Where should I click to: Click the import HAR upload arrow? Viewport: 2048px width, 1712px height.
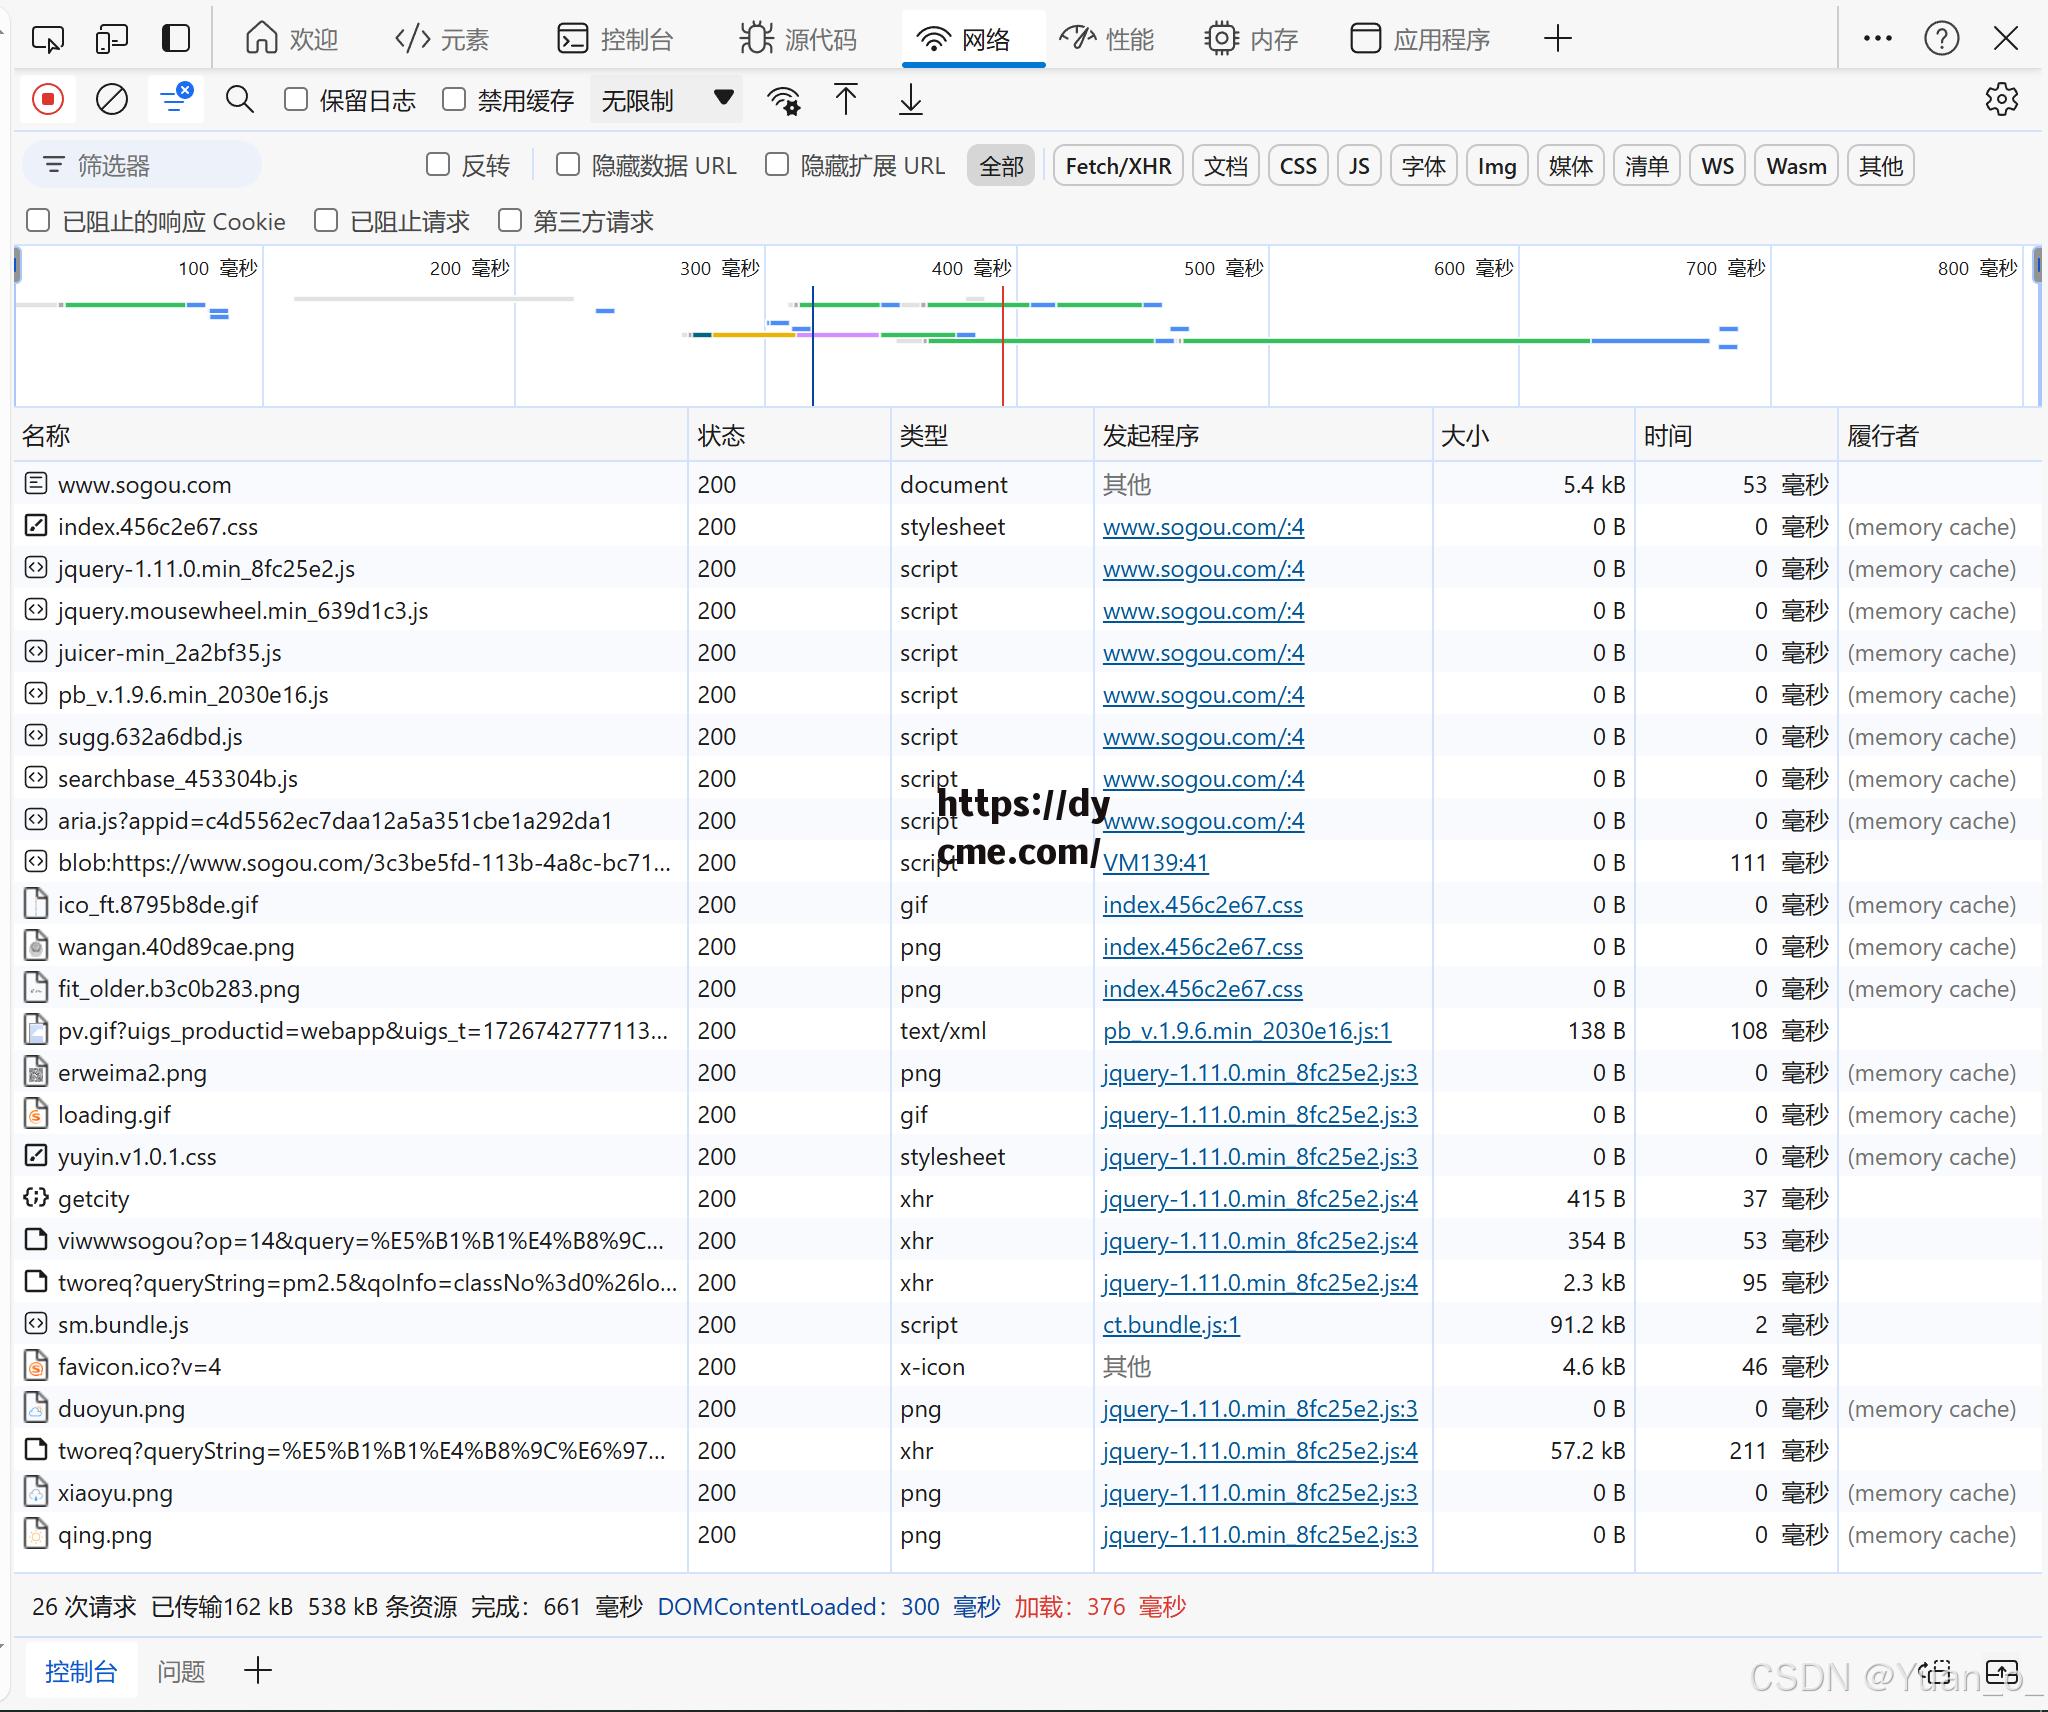click(845, 100)
